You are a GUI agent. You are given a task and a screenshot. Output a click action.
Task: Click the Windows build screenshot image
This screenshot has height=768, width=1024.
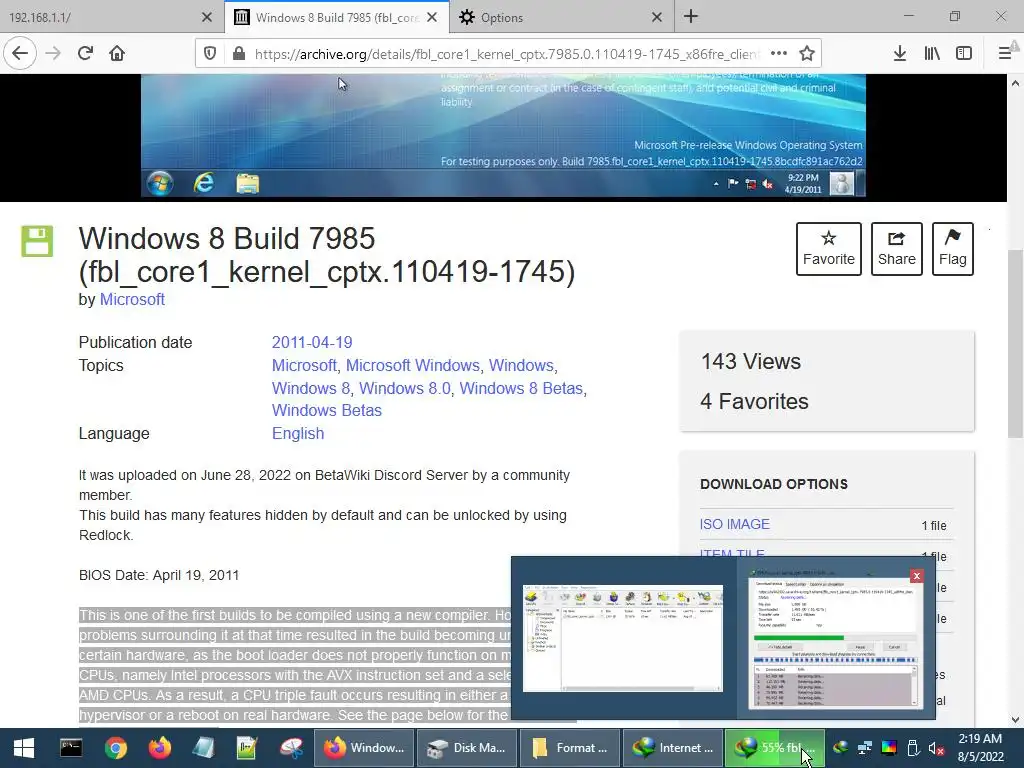[x=503, y=135]
